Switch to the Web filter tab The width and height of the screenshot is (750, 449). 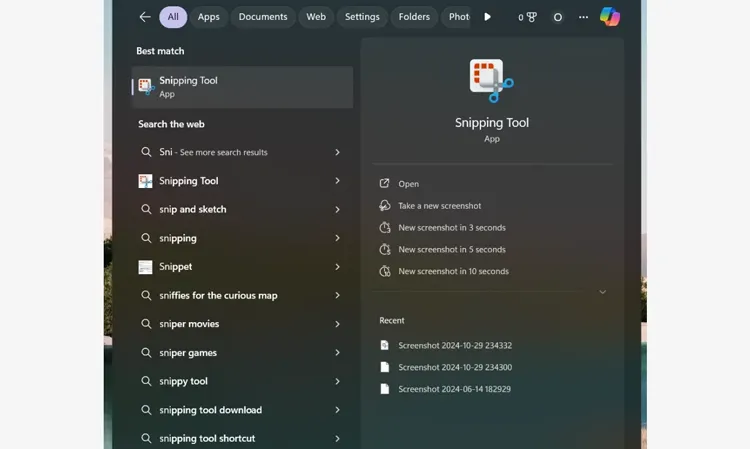tap(316, 17)
